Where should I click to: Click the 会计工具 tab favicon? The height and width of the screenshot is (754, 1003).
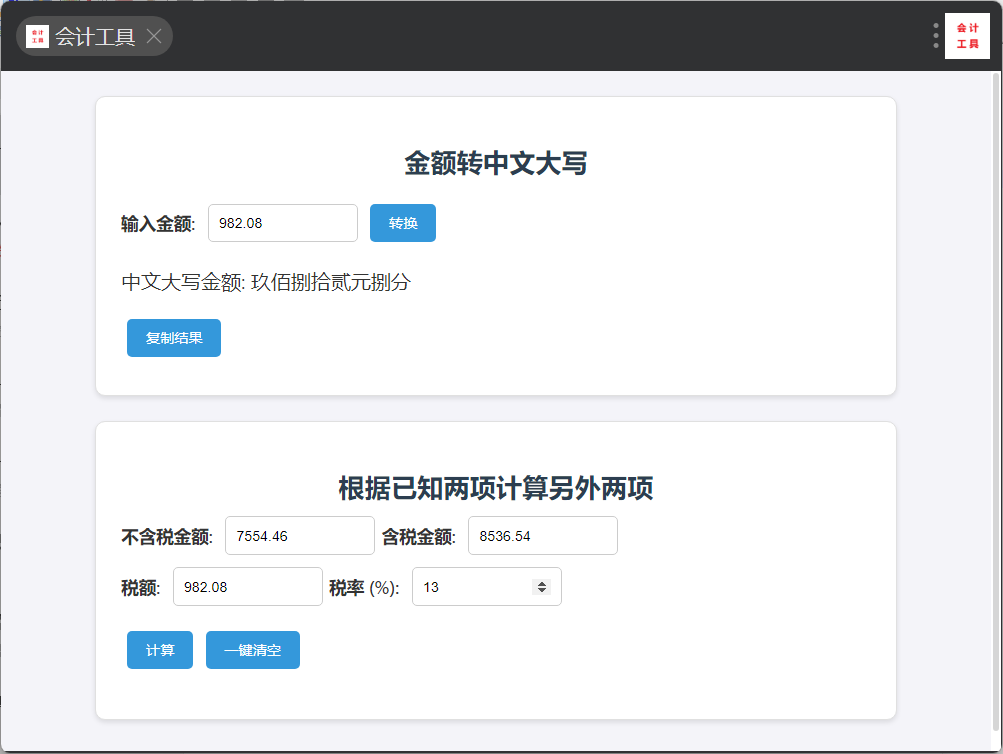[x=37, y=36]
